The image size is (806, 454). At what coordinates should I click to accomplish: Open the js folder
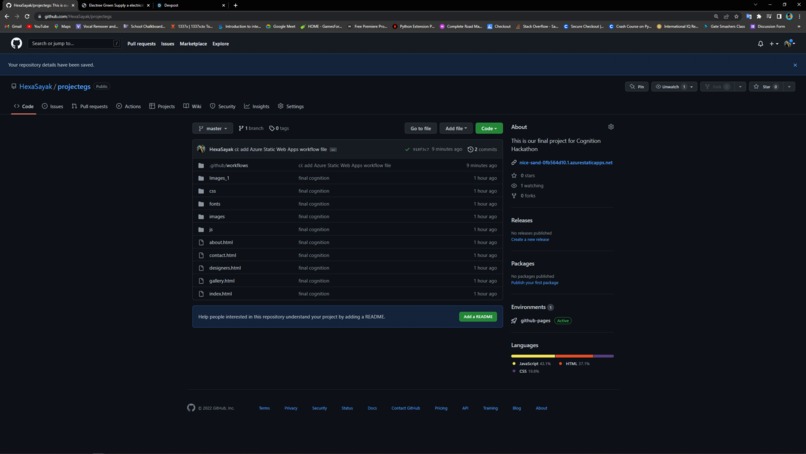(x=211, y=230)
